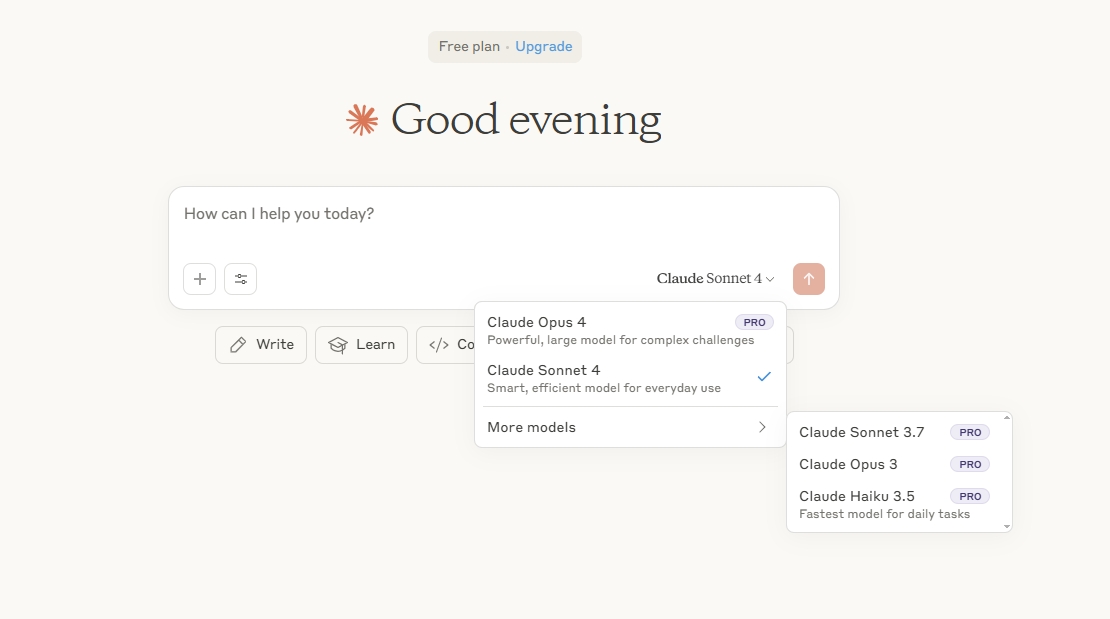Select Claude Opus 4 model

point(630,331)
